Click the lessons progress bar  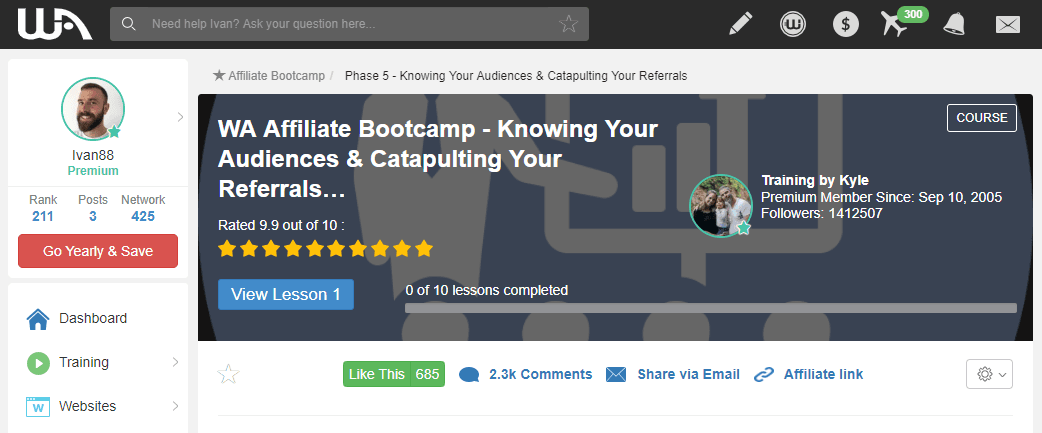click(711, 307)
